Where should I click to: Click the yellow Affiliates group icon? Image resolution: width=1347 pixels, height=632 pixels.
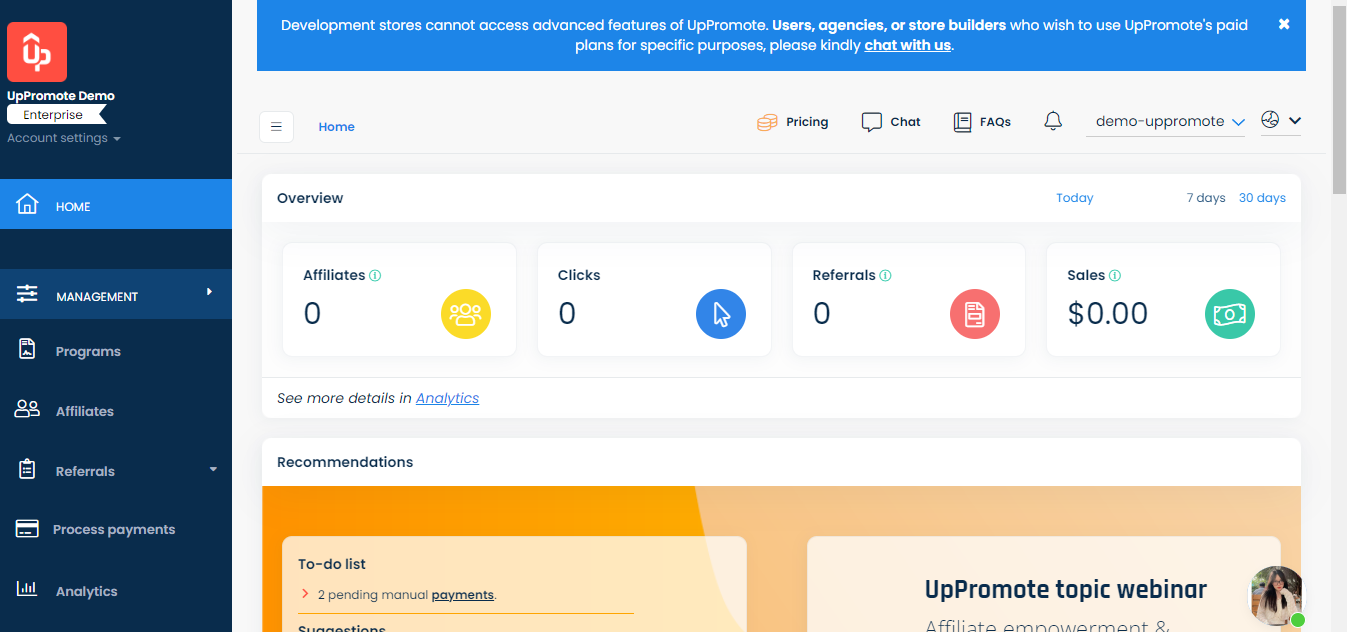tap(466, 314)
